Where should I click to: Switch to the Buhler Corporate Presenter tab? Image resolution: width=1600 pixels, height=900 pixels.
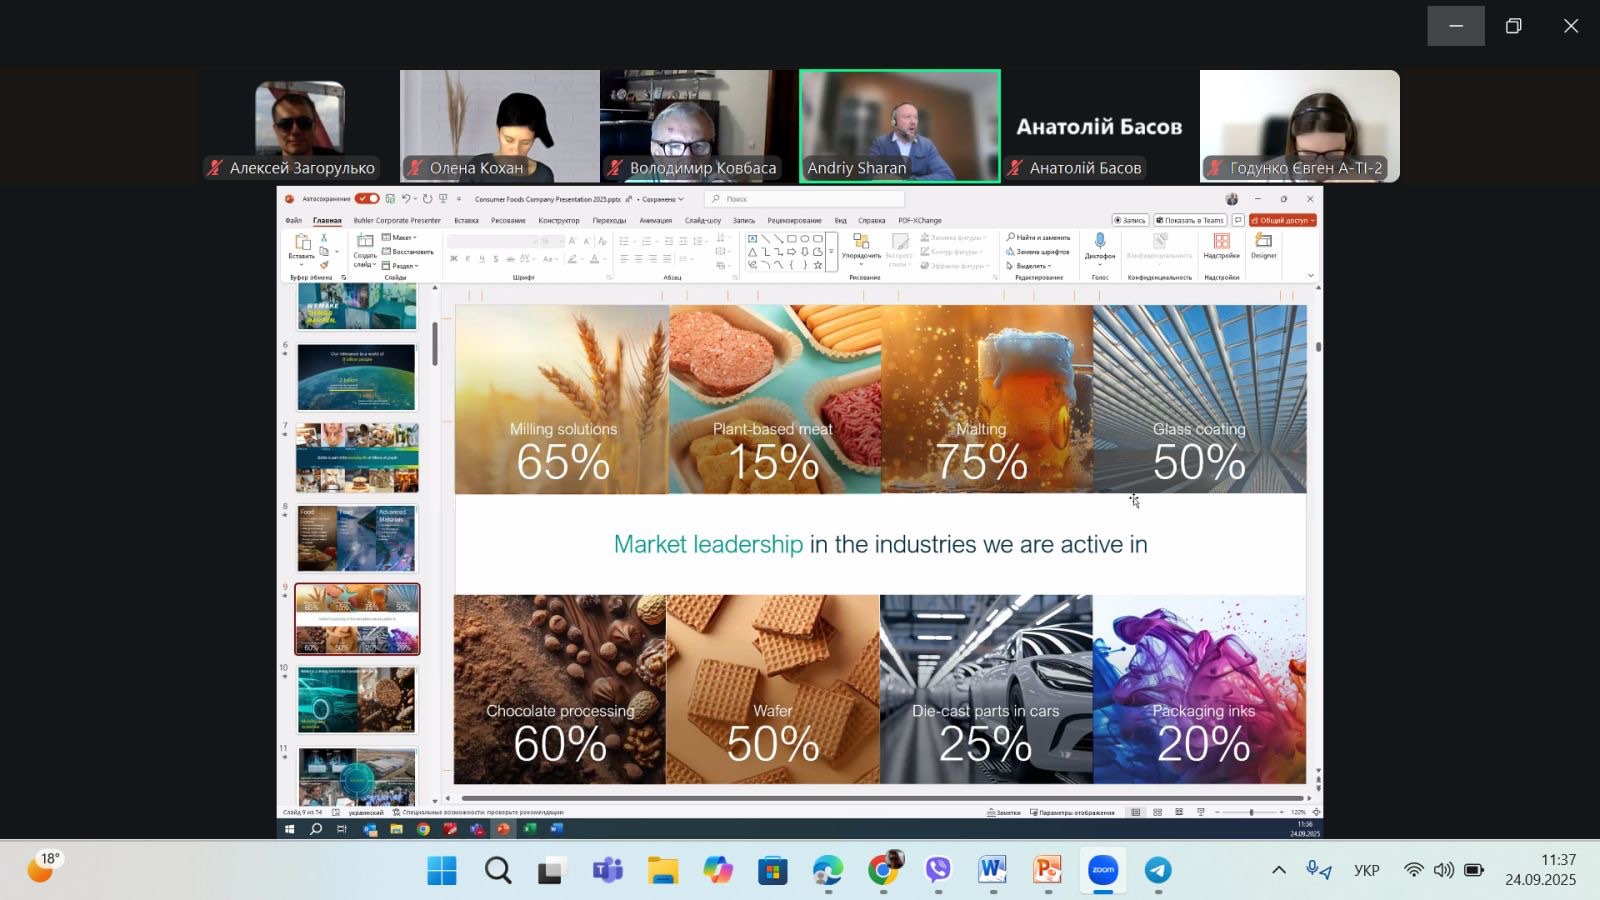pyautogui.click(x=397, y=220)
